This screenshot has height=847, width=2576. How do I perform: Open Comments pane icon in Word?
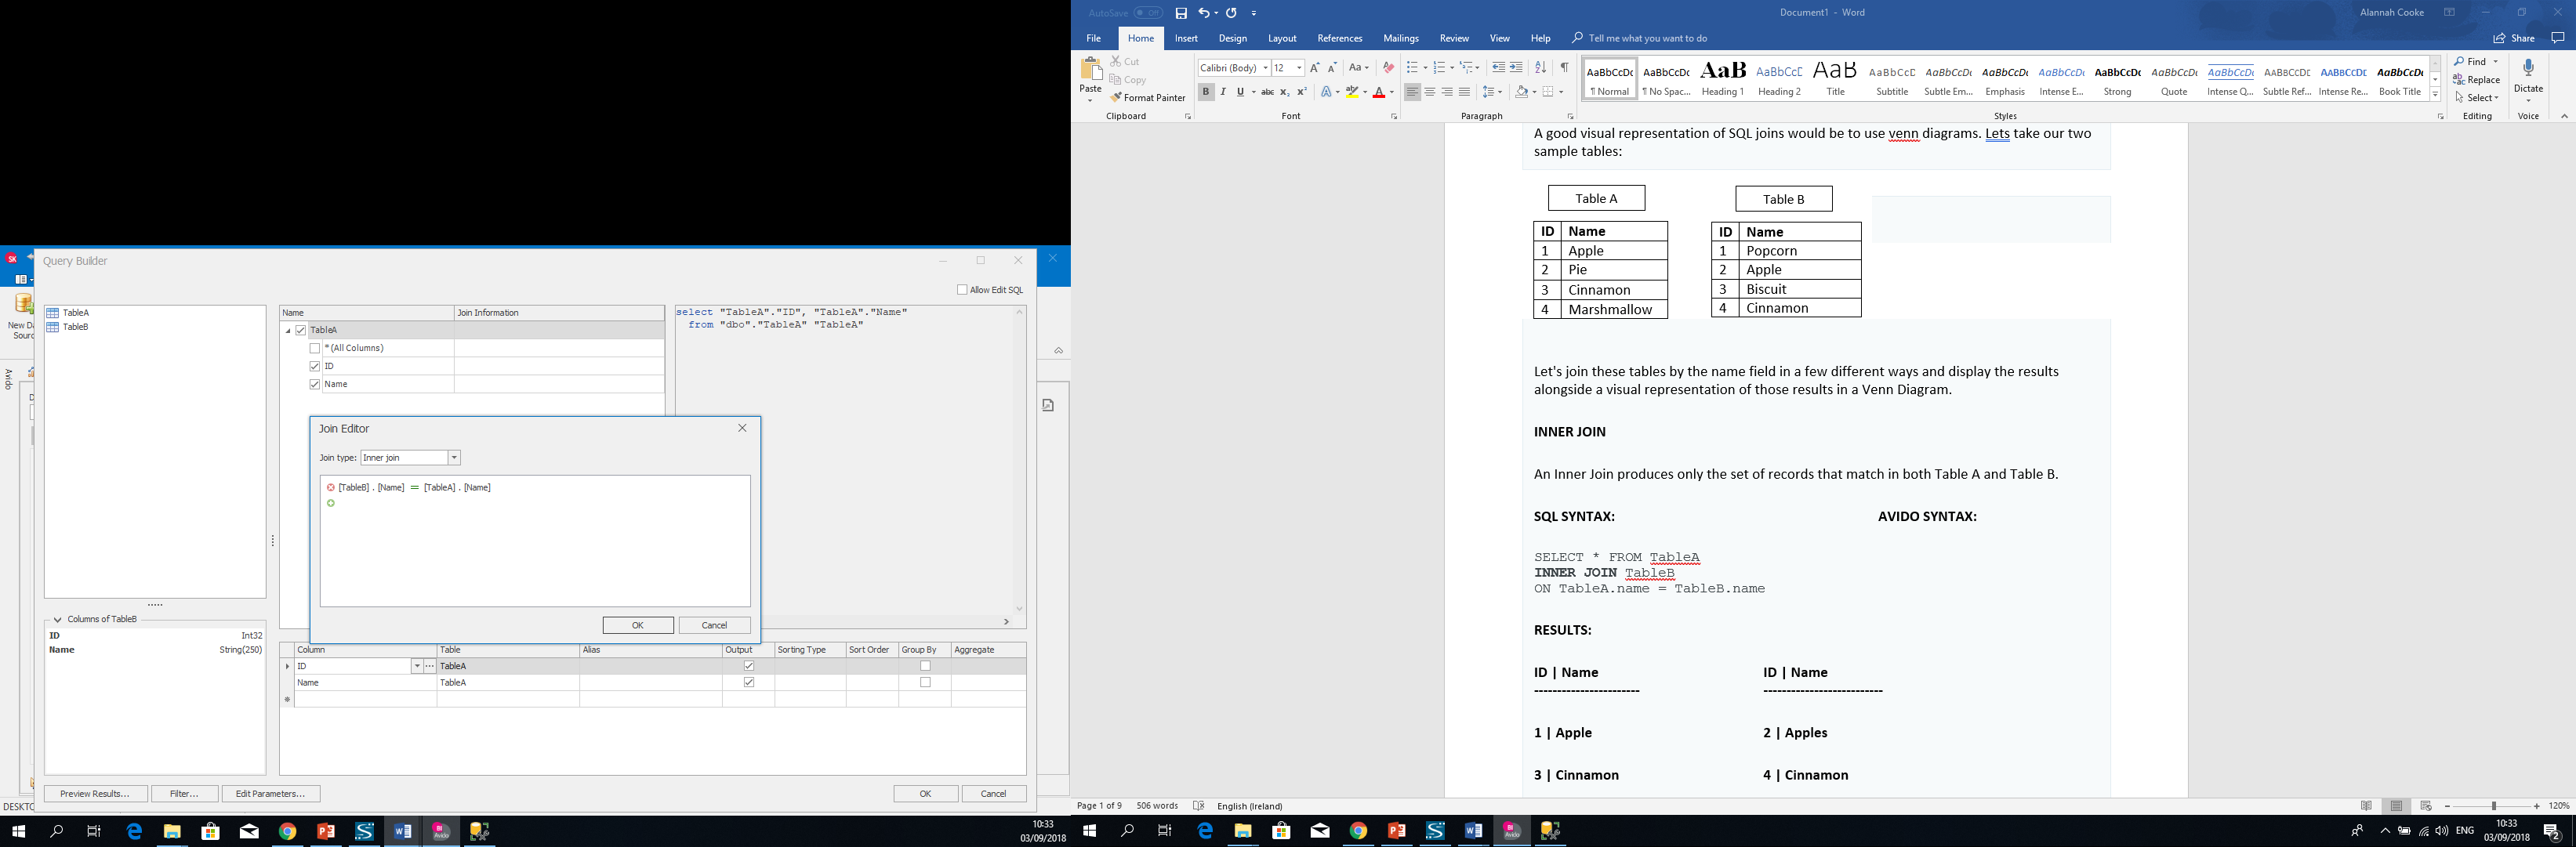(2558, 38)
